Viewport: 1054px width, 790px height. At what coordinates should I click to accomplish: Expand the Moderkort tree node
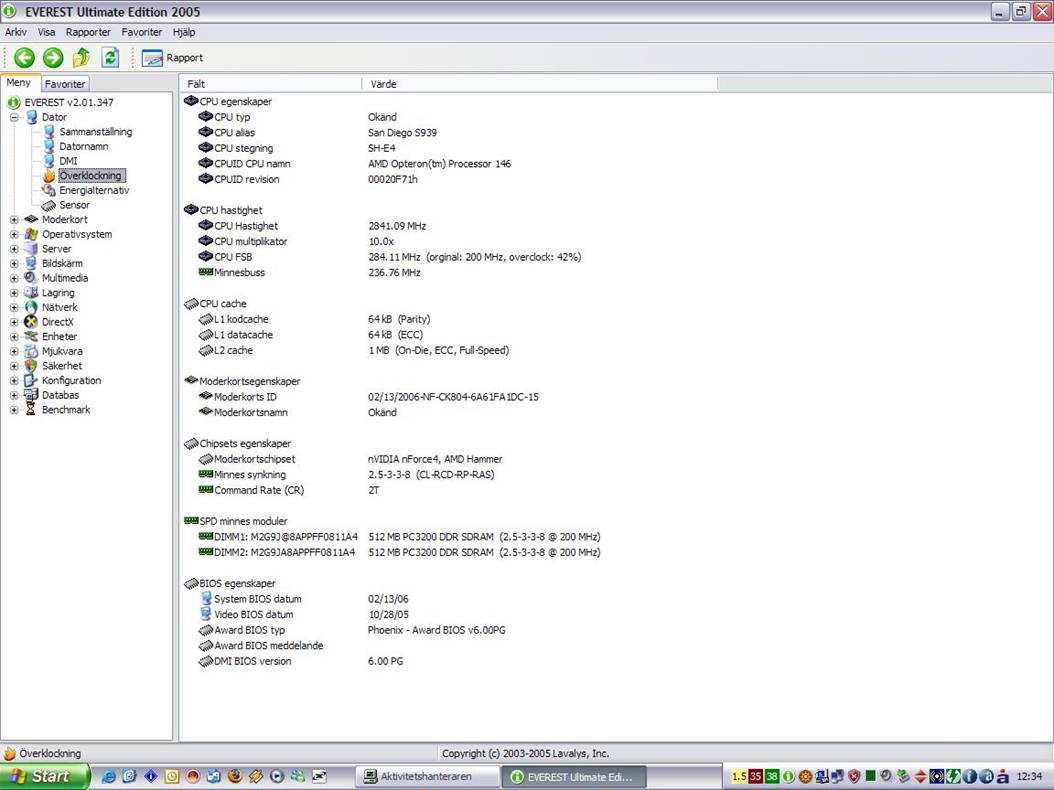[x=14, y=219]
